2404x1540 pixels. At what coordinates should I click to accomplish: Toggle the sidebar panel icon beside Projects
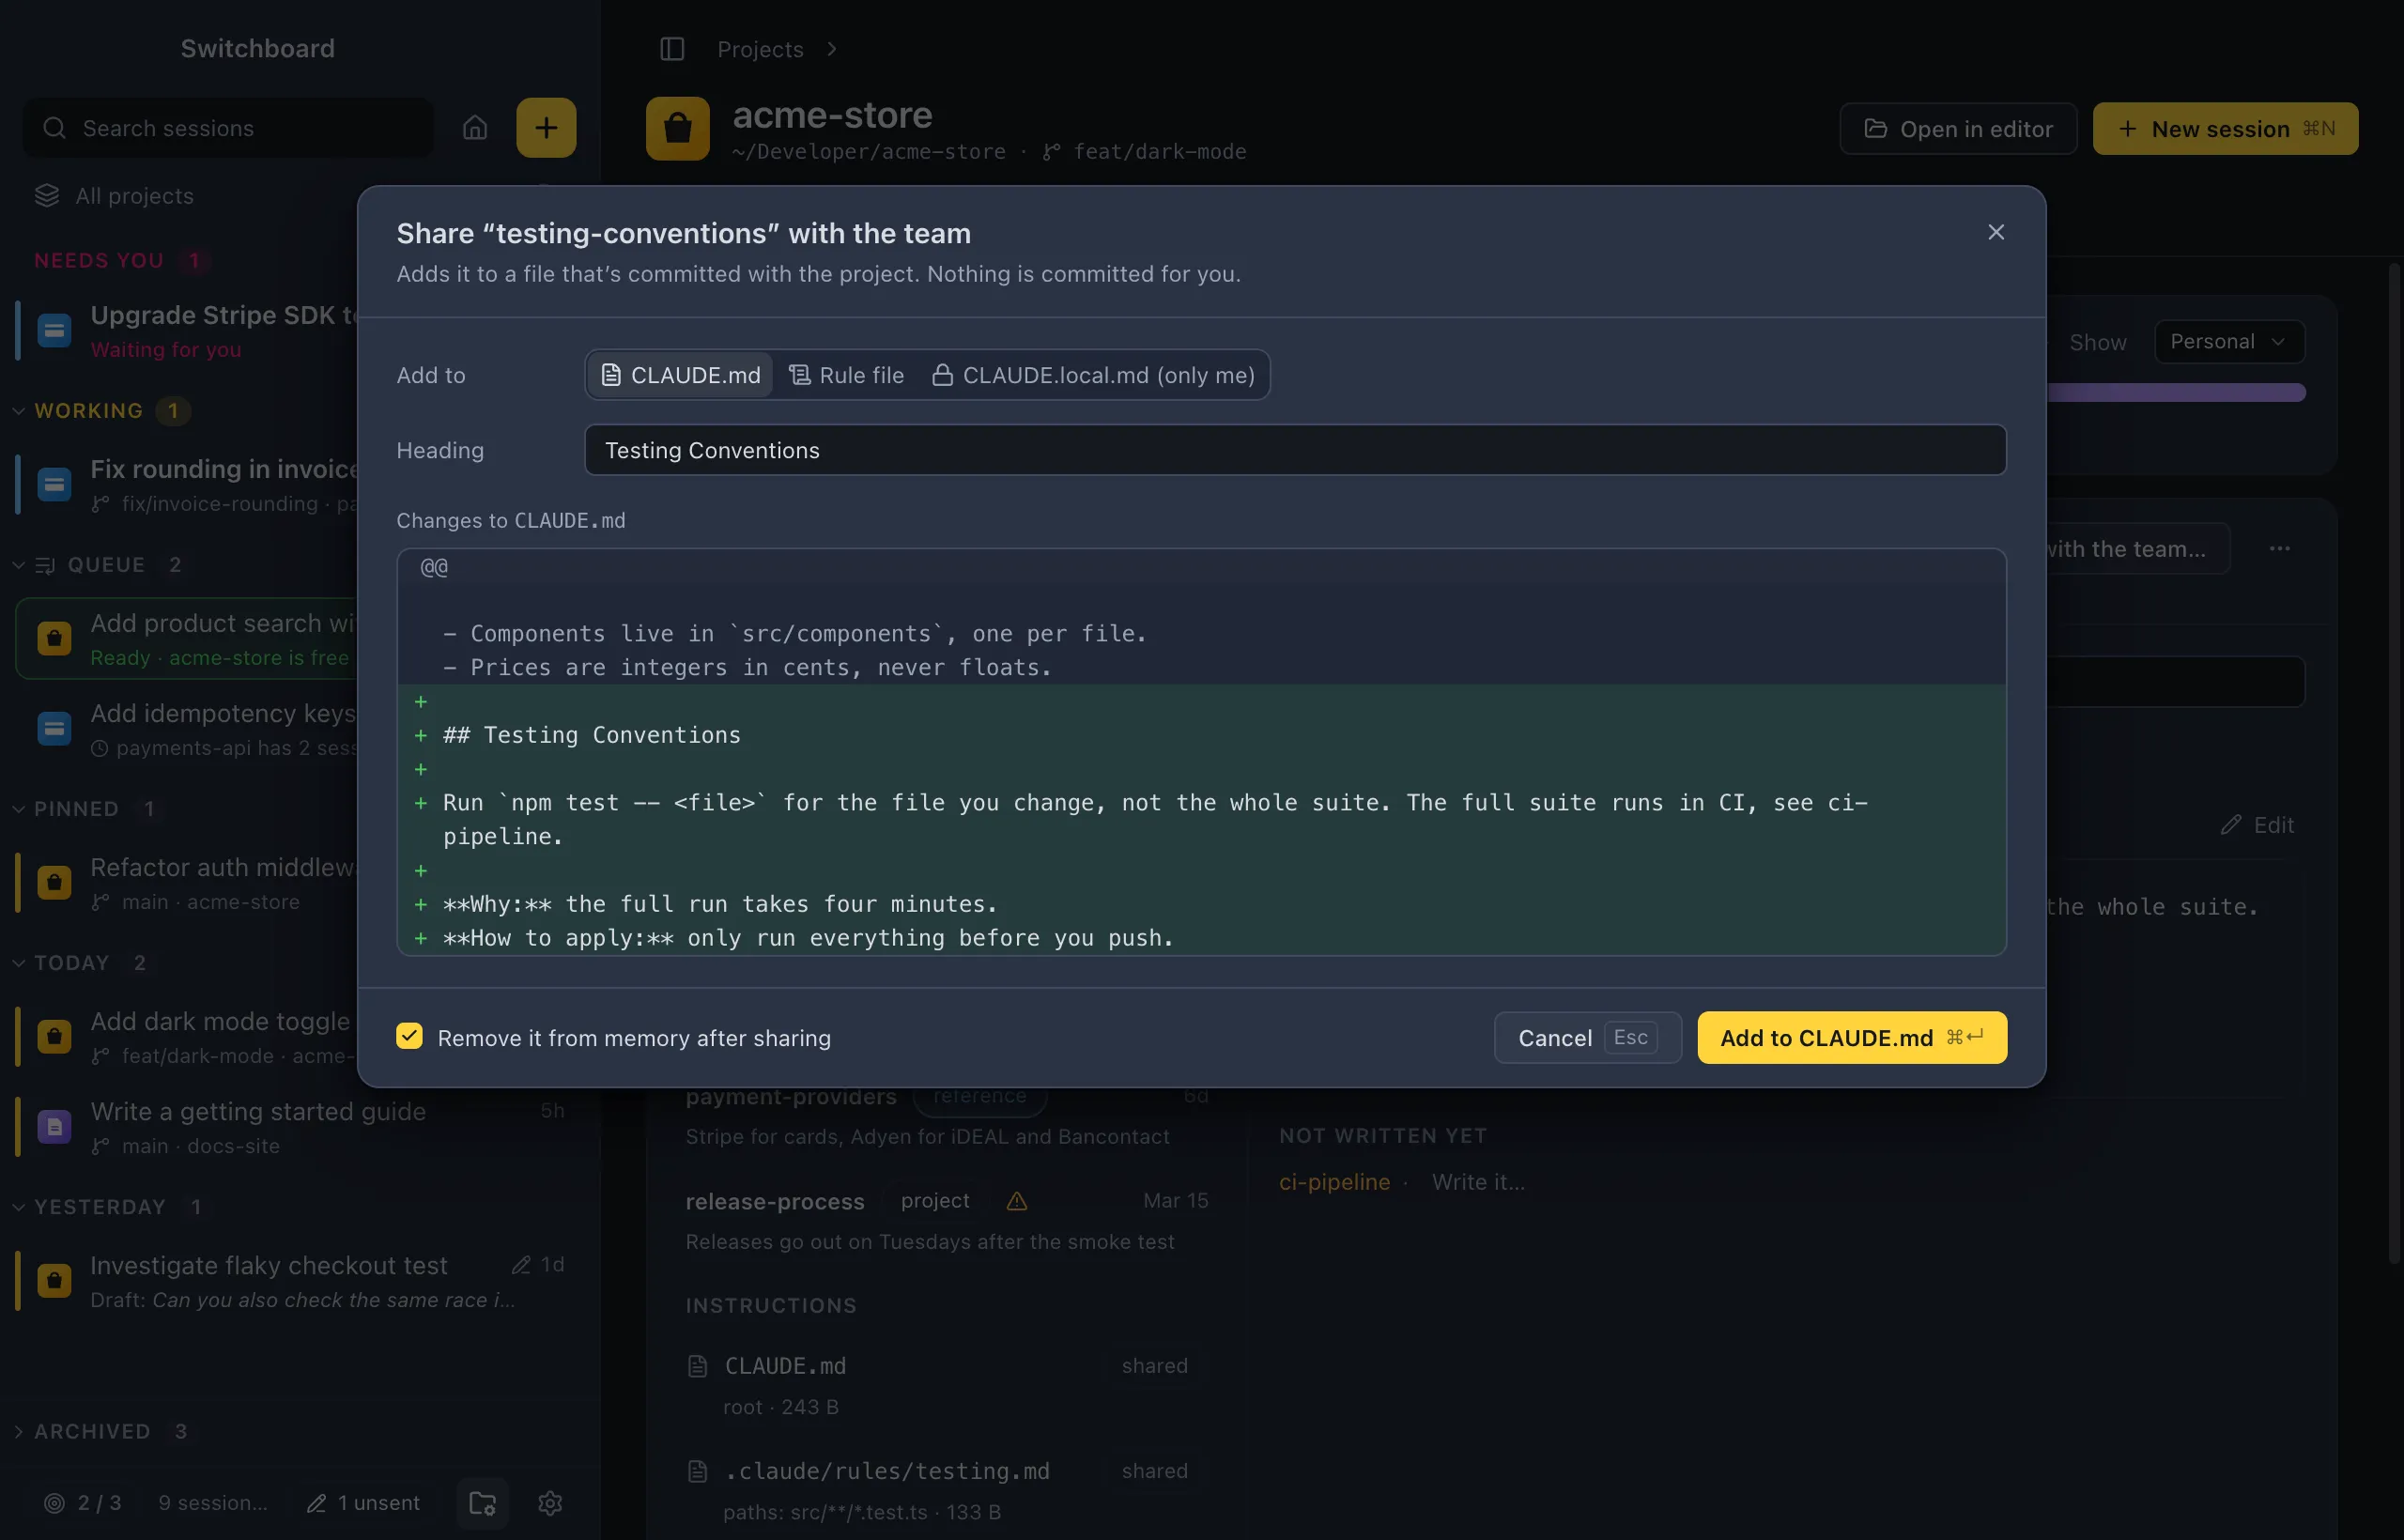tap(672, 49)
